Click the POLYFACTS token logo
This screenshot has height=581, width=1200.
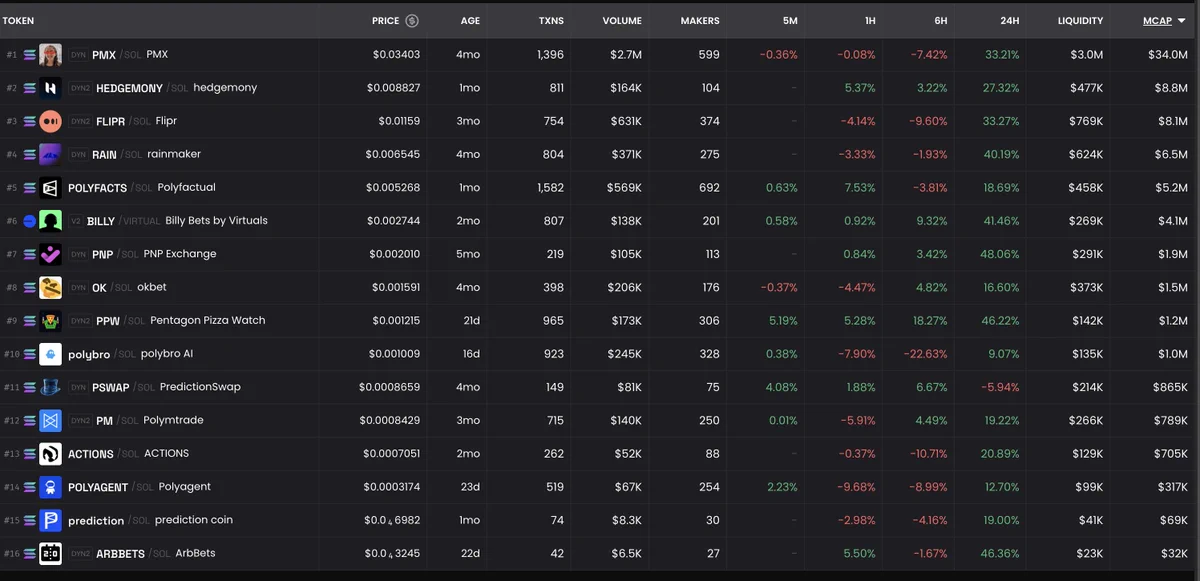click(50, 188)
